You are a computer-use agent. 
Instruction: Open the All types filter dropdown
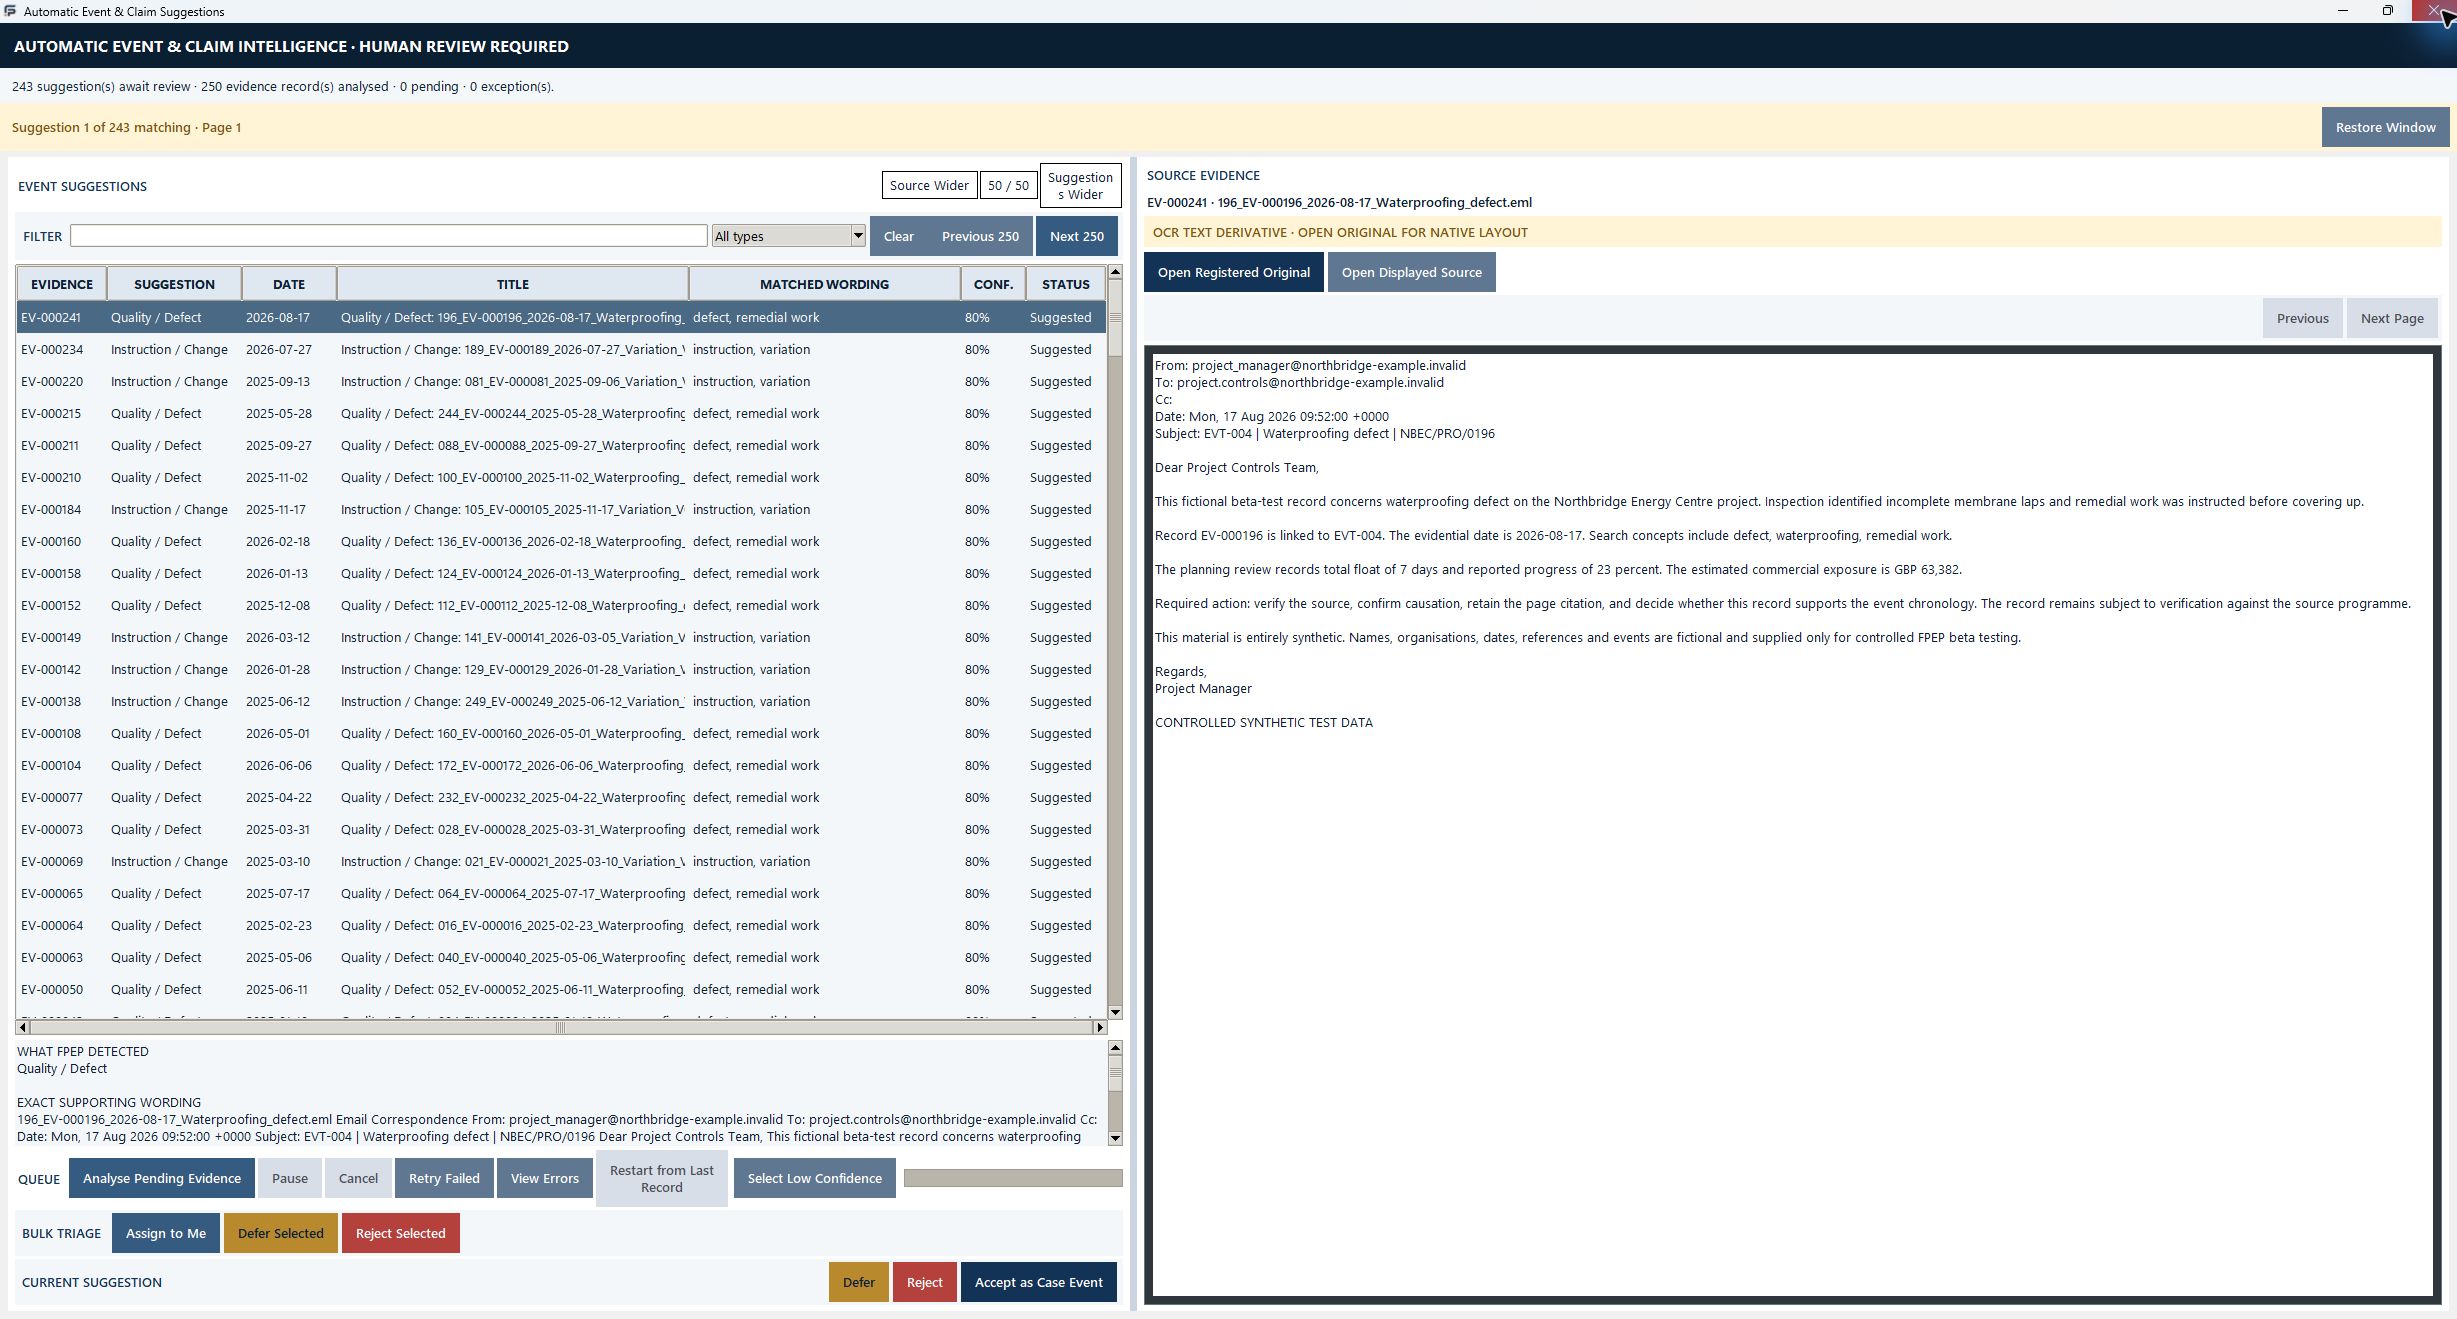coord(788,236)
